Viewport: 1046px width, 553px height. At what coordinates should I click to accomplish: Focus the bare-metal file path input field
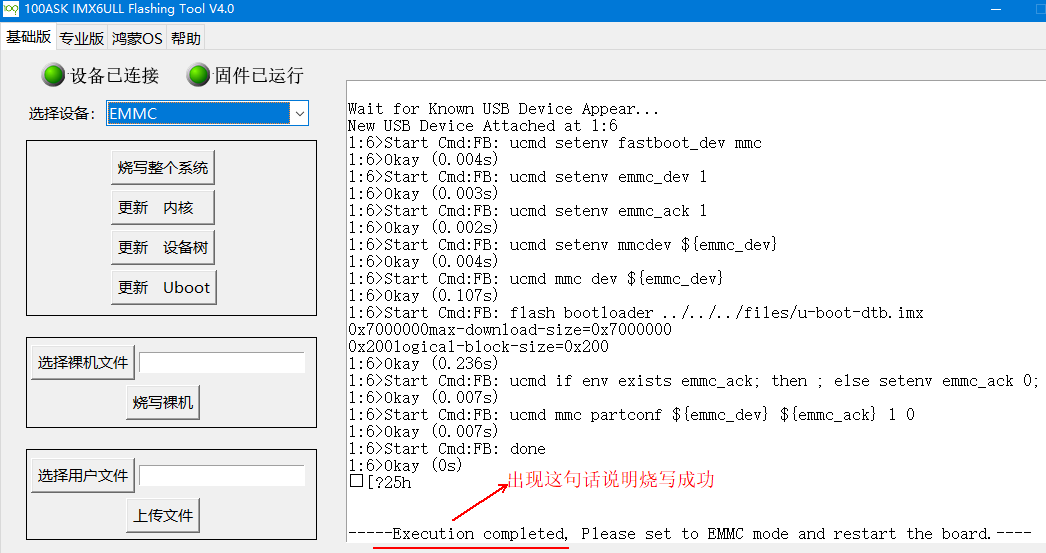pos(222,362)
